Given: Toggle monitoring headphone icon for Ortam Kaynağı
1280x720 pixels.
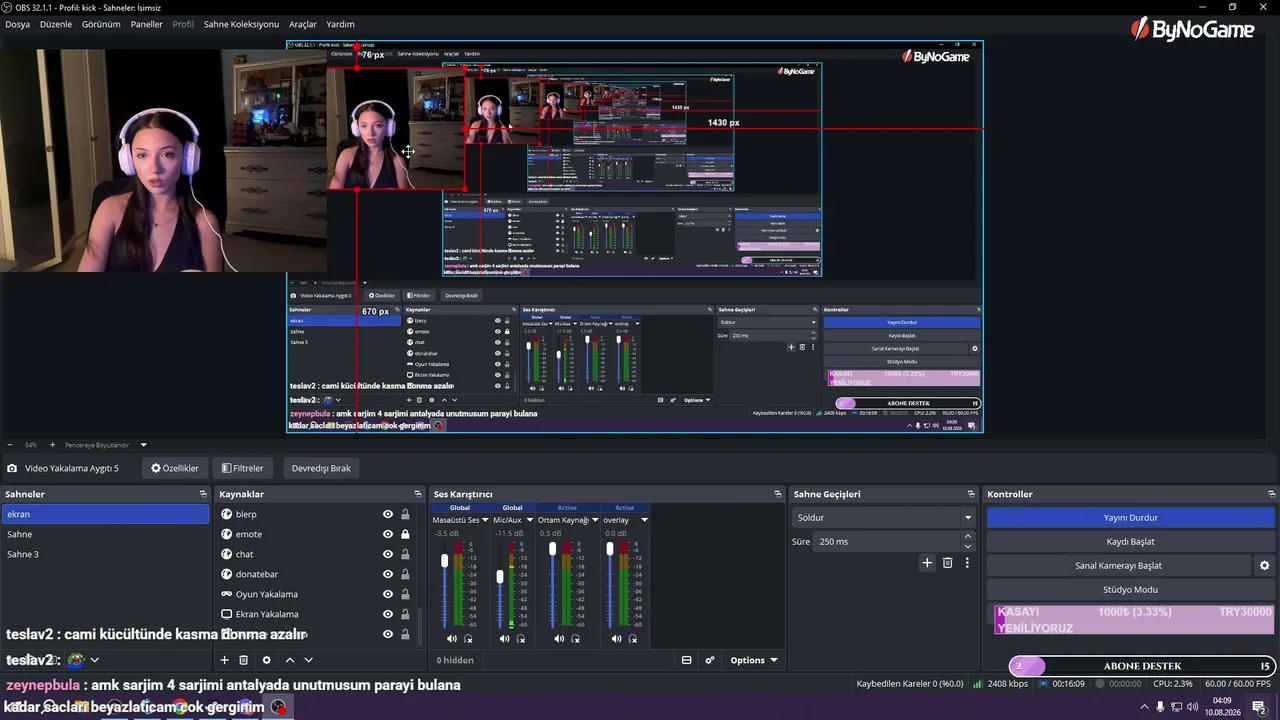Looking at the screenshot, I should click(575, 639).
